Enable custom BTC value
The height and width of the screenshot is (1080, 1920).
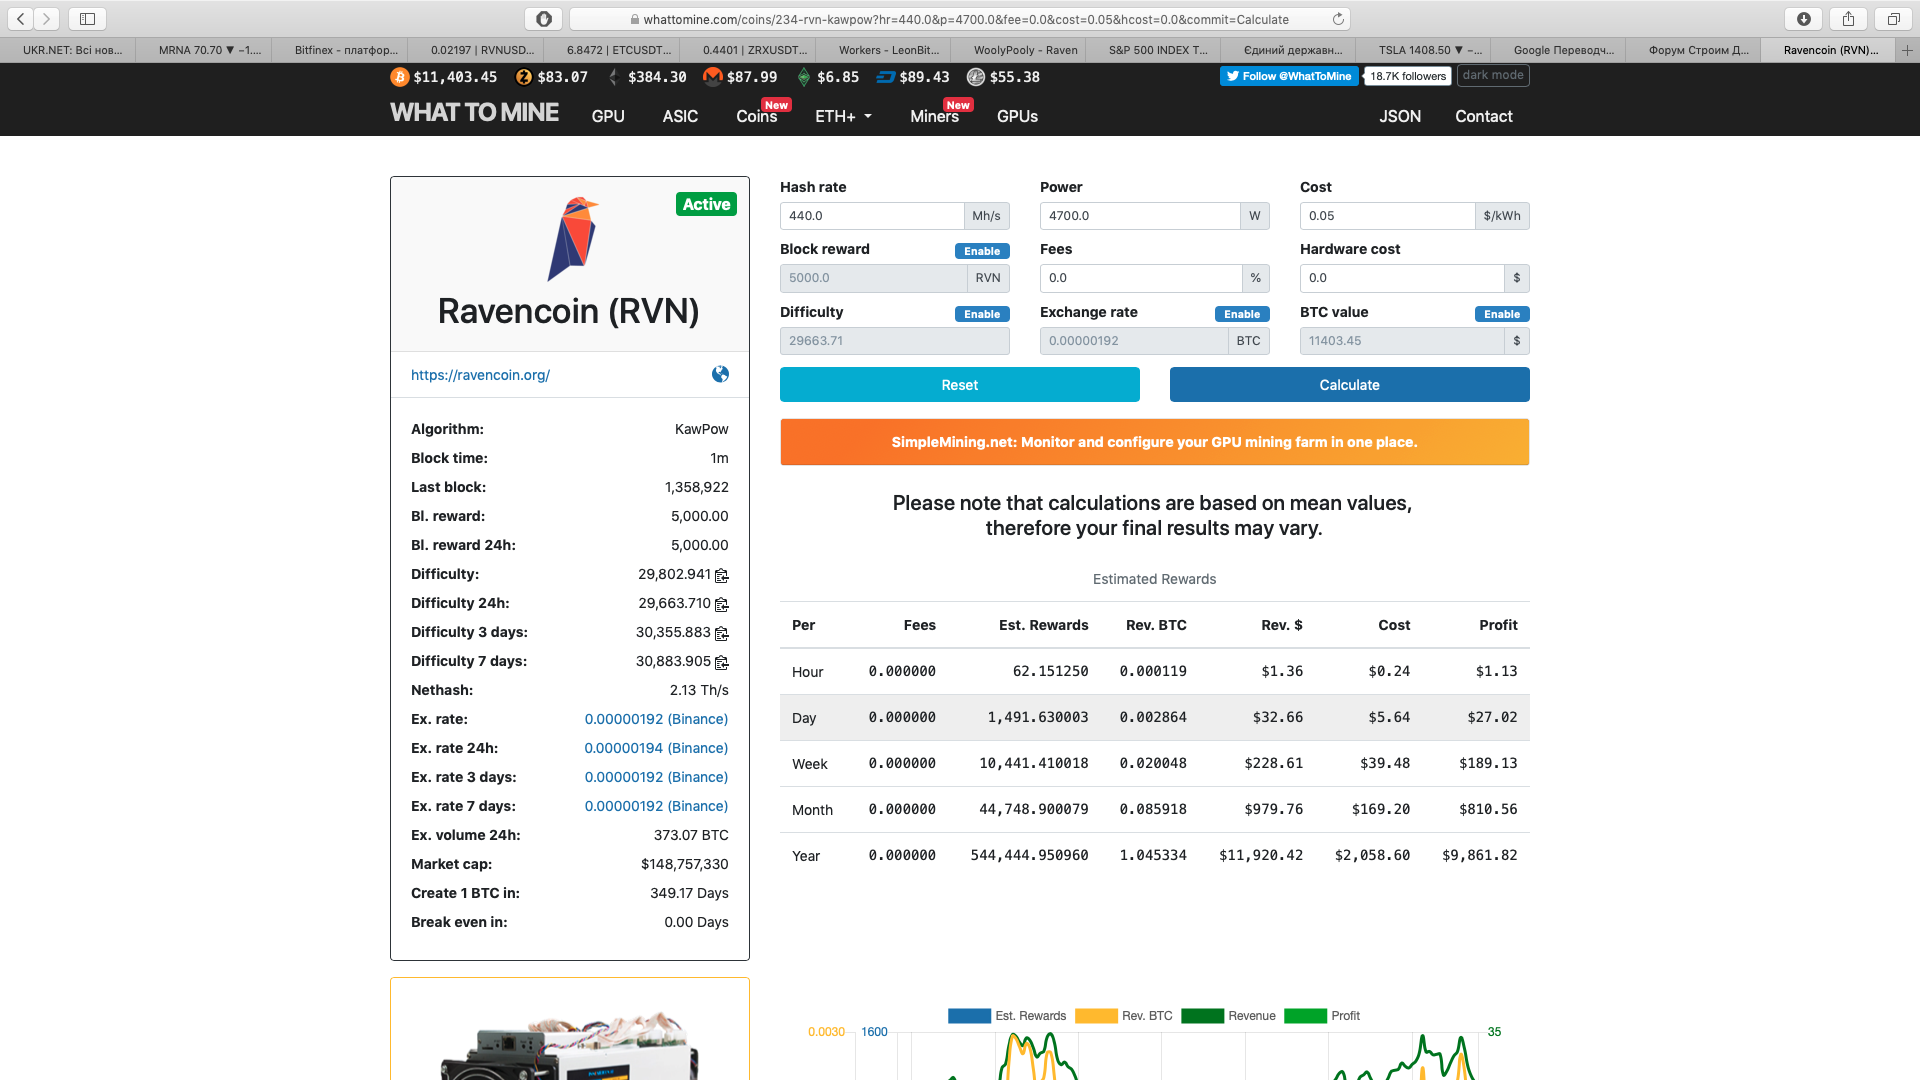click(1502, 314)
